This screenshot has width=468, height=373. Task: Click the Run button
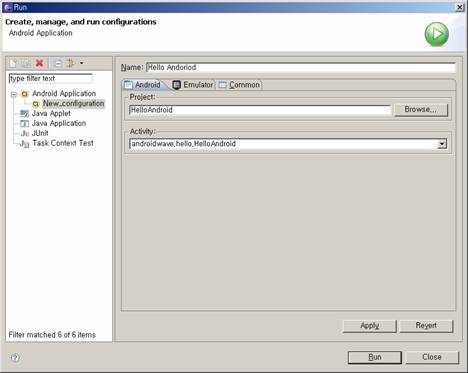[375, 357]
